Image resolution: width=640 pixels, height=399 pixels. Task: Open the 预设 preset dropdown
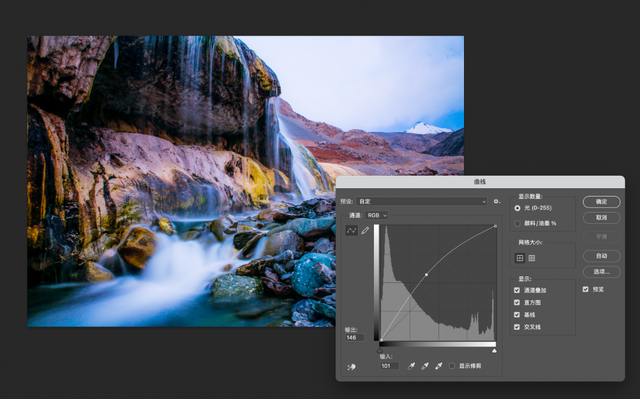tap(422, 201)
